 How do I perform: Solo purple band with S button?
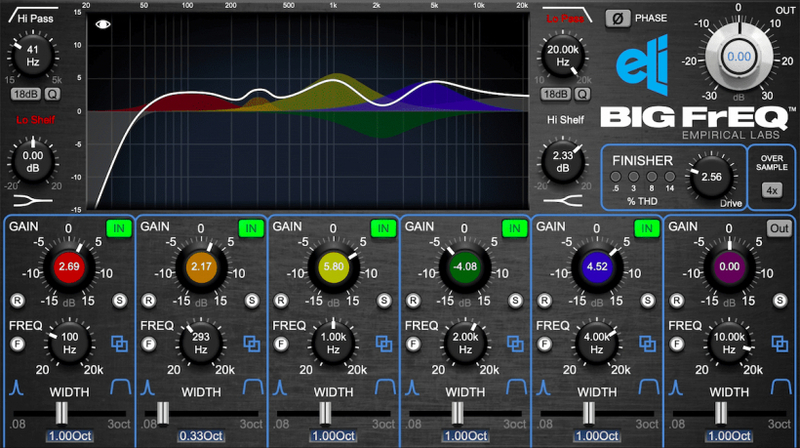tap(780, 301)
